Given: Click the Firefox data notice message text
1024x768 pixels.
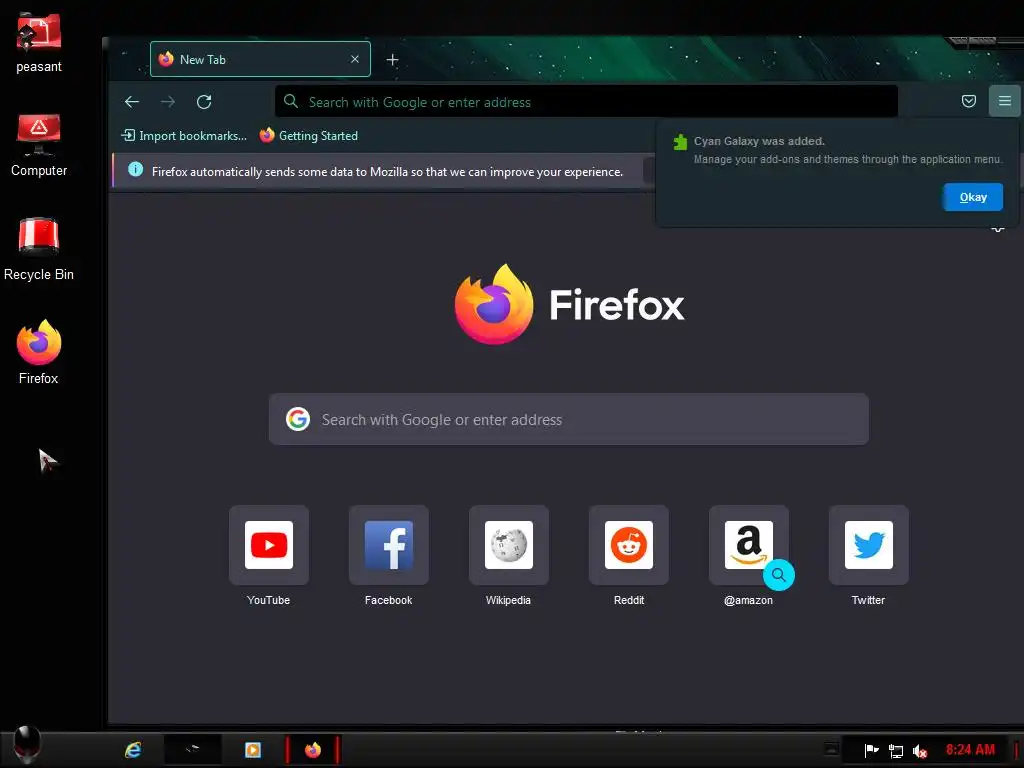Looking at the screenshot, I should 387,172.
